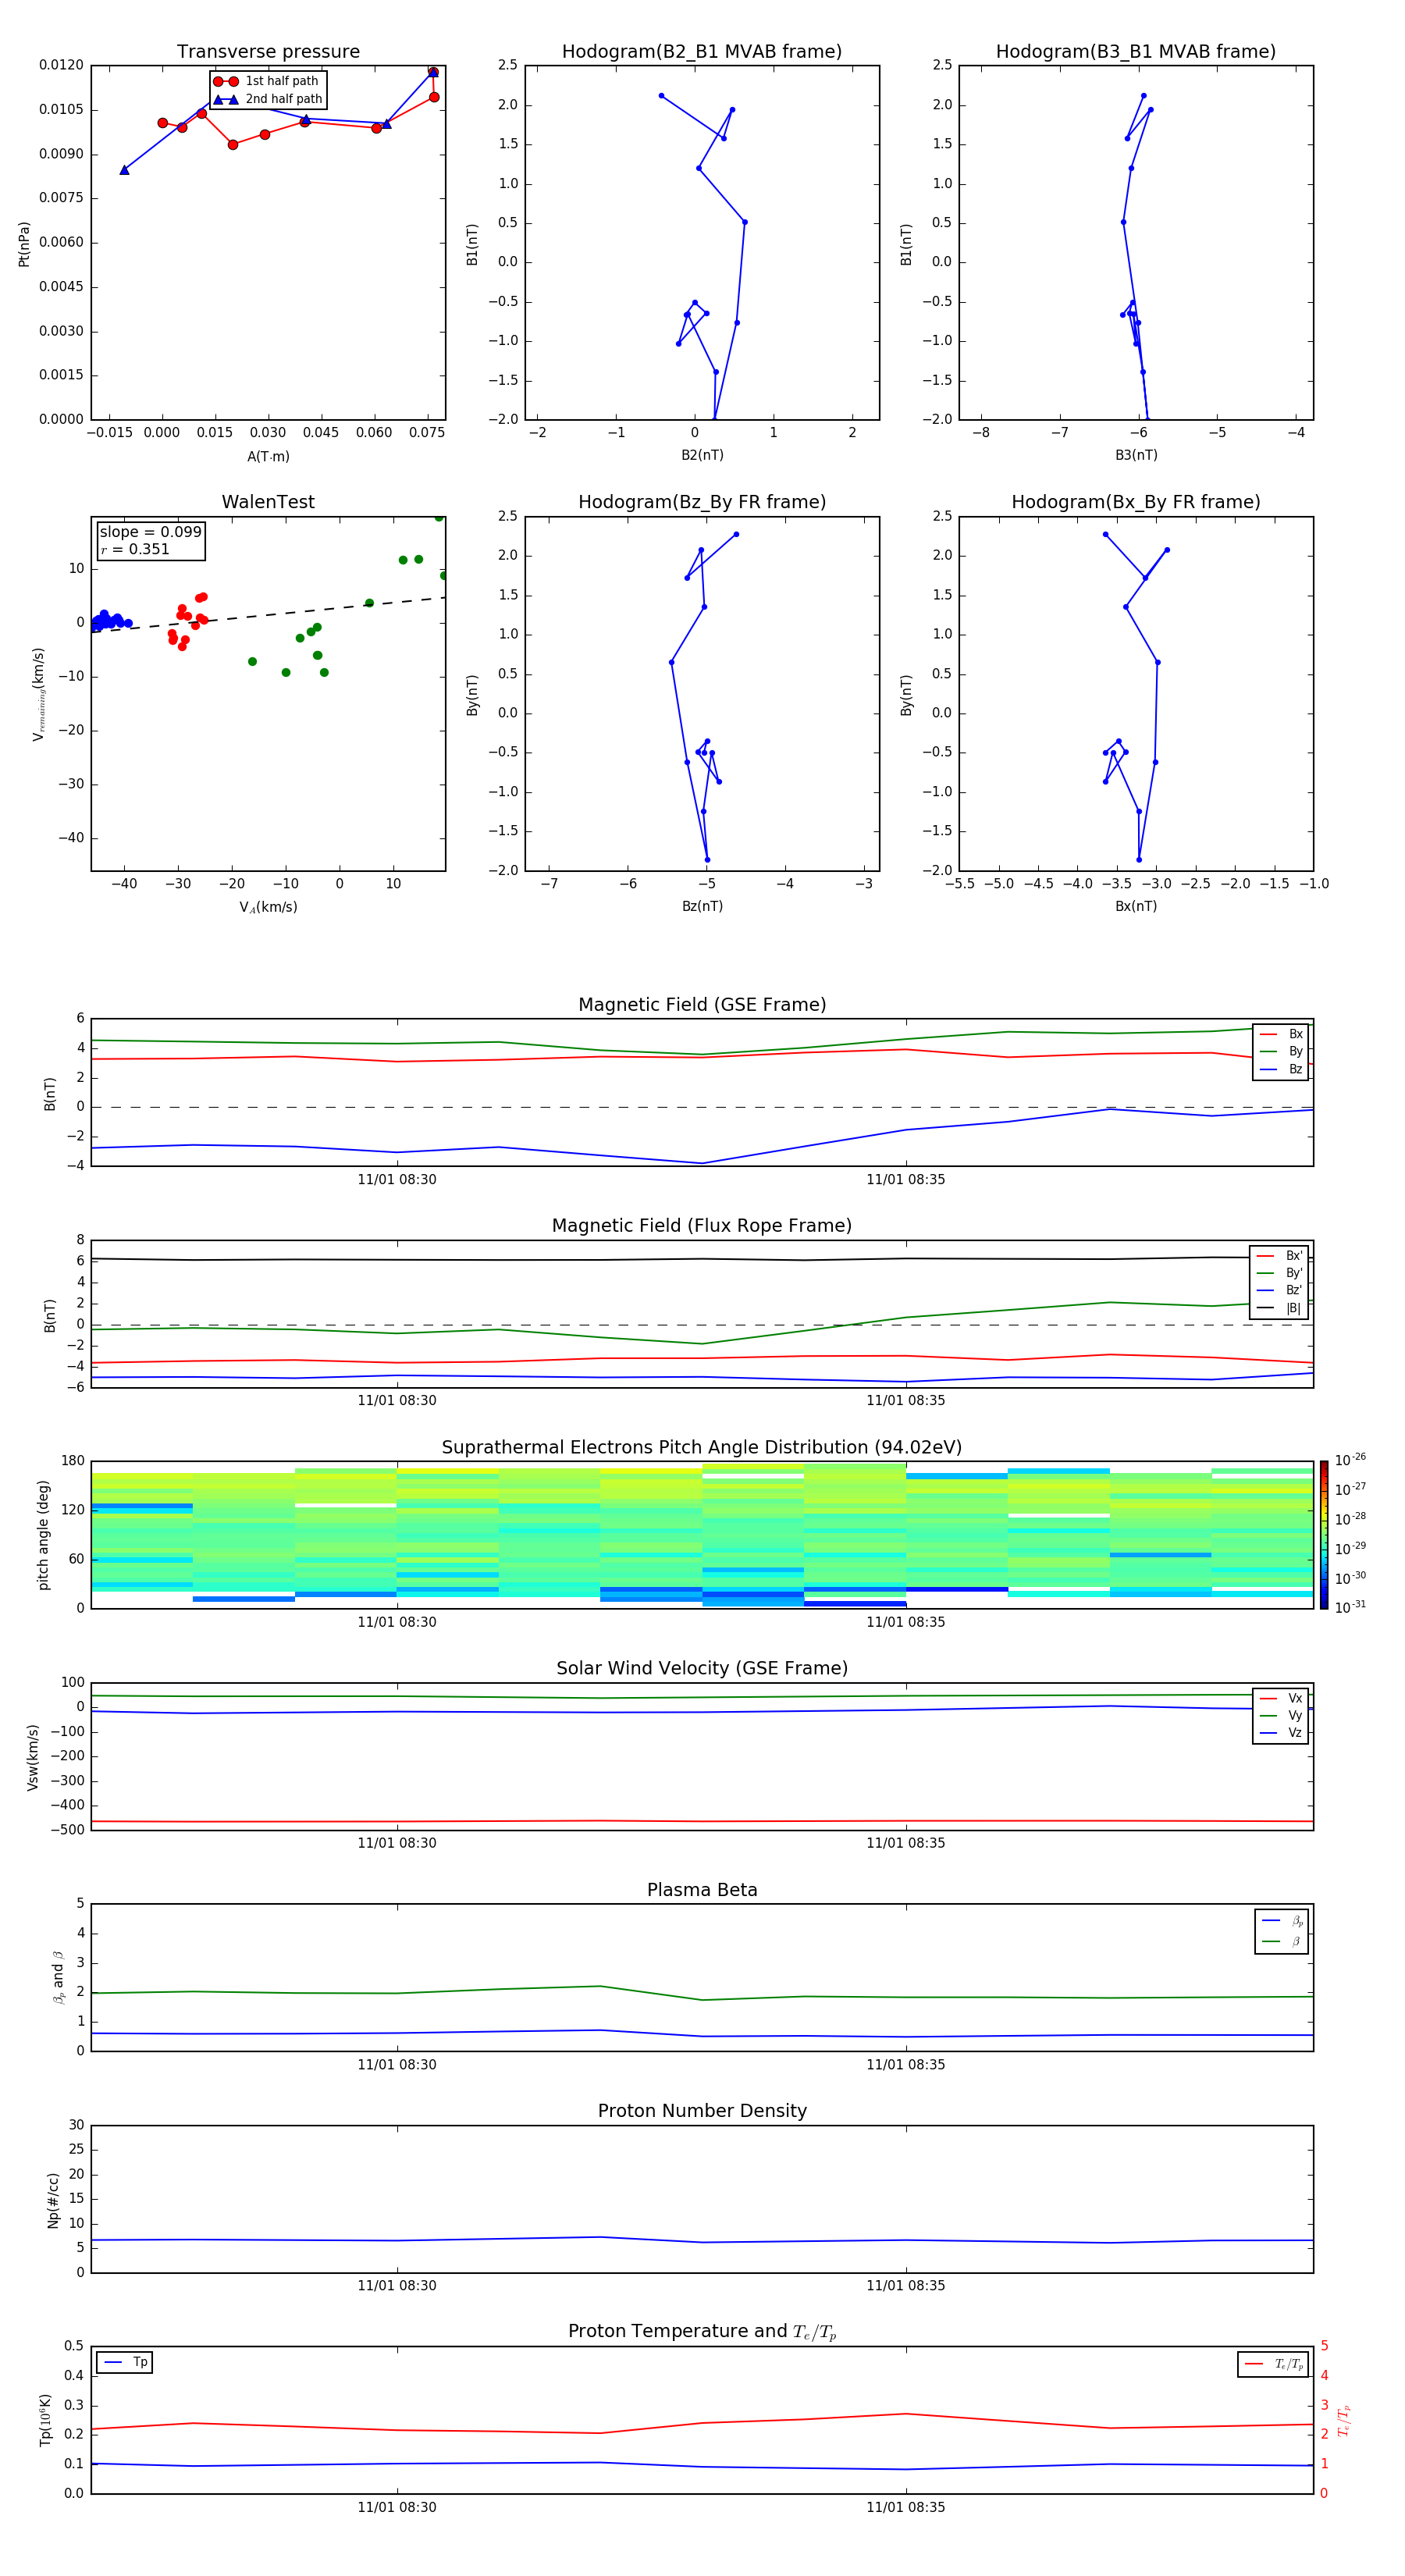This screenshot has width=1405, height=2576.
Task: Click the 'Suprathermal Electrons Pitch Angle Distribution' title
Action: pos(702,1448)
